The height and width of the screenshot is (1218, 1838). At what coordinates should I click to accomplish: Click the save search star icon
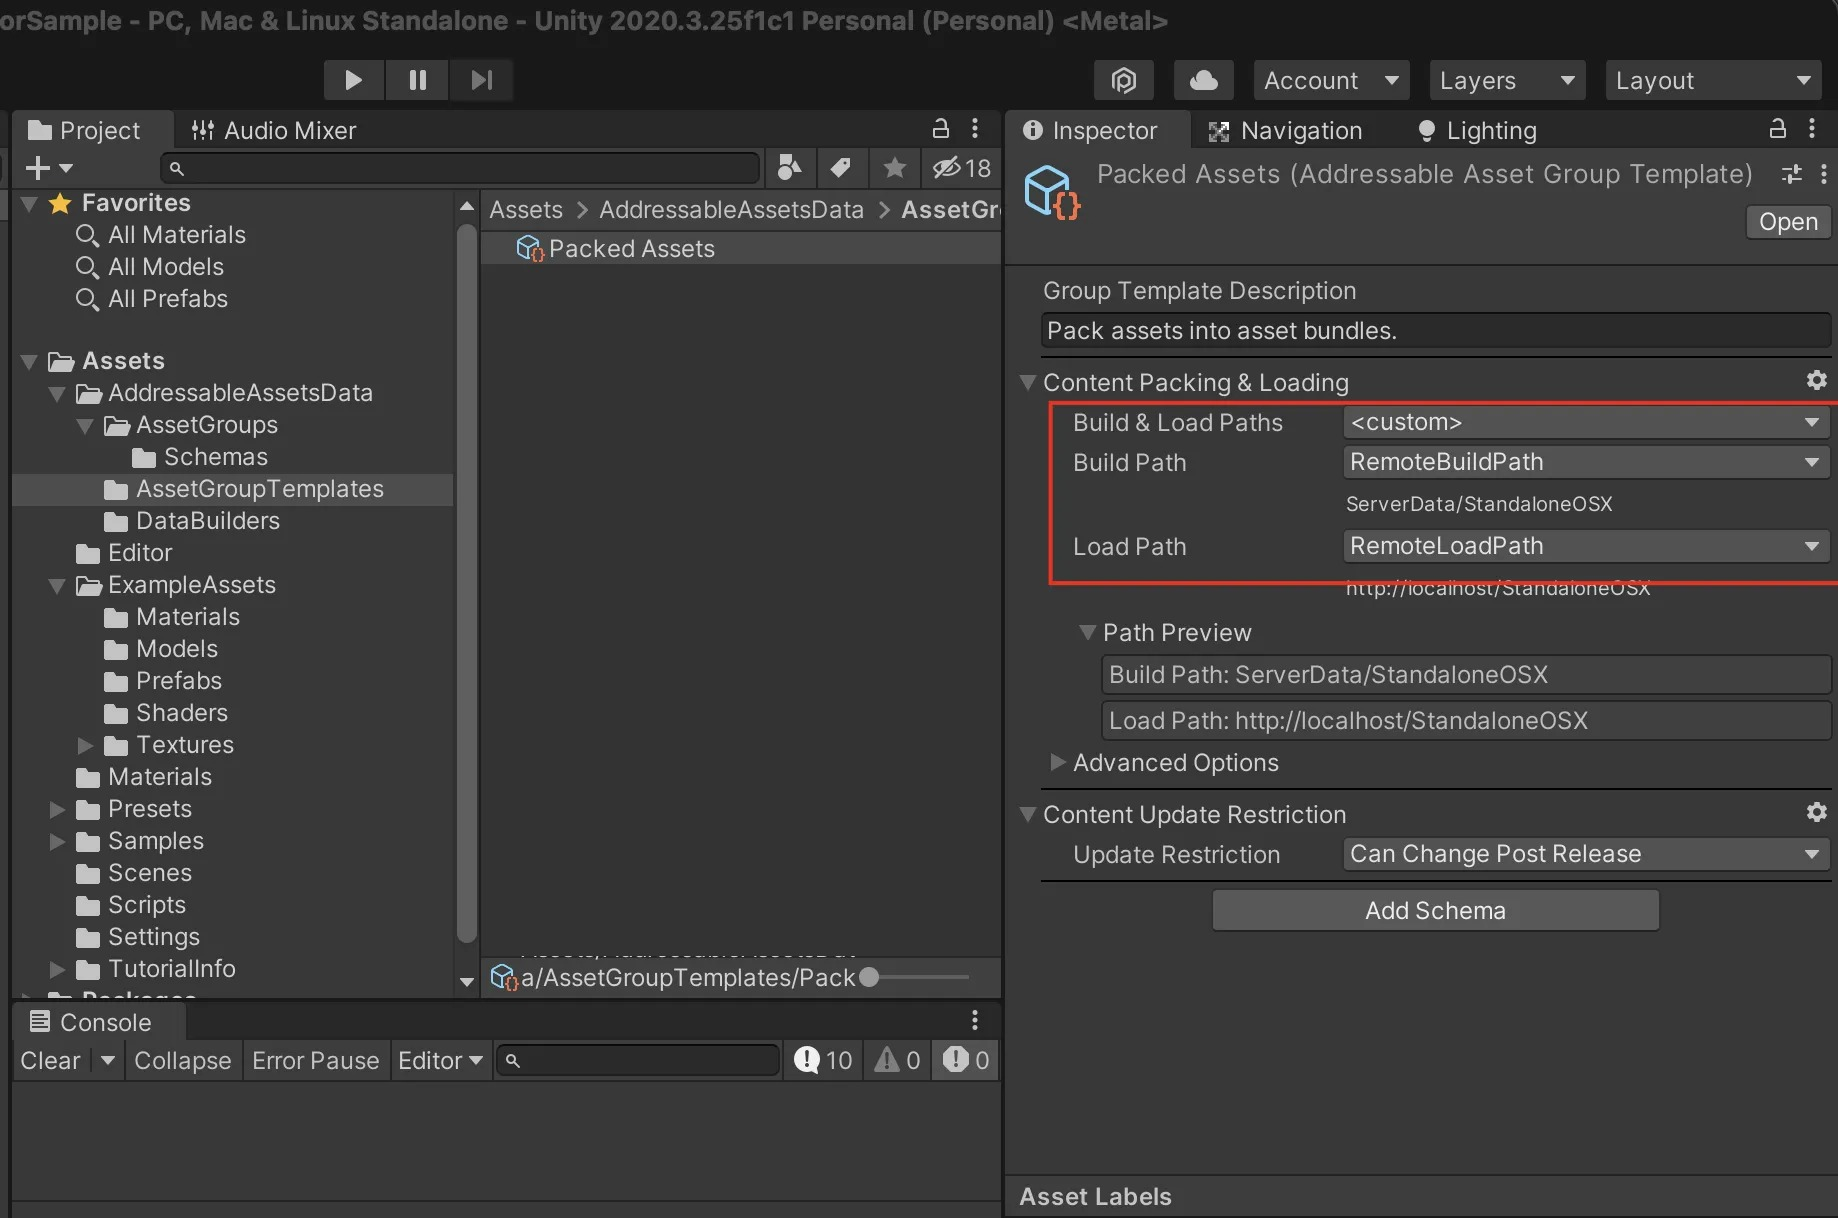coord(895,168)
